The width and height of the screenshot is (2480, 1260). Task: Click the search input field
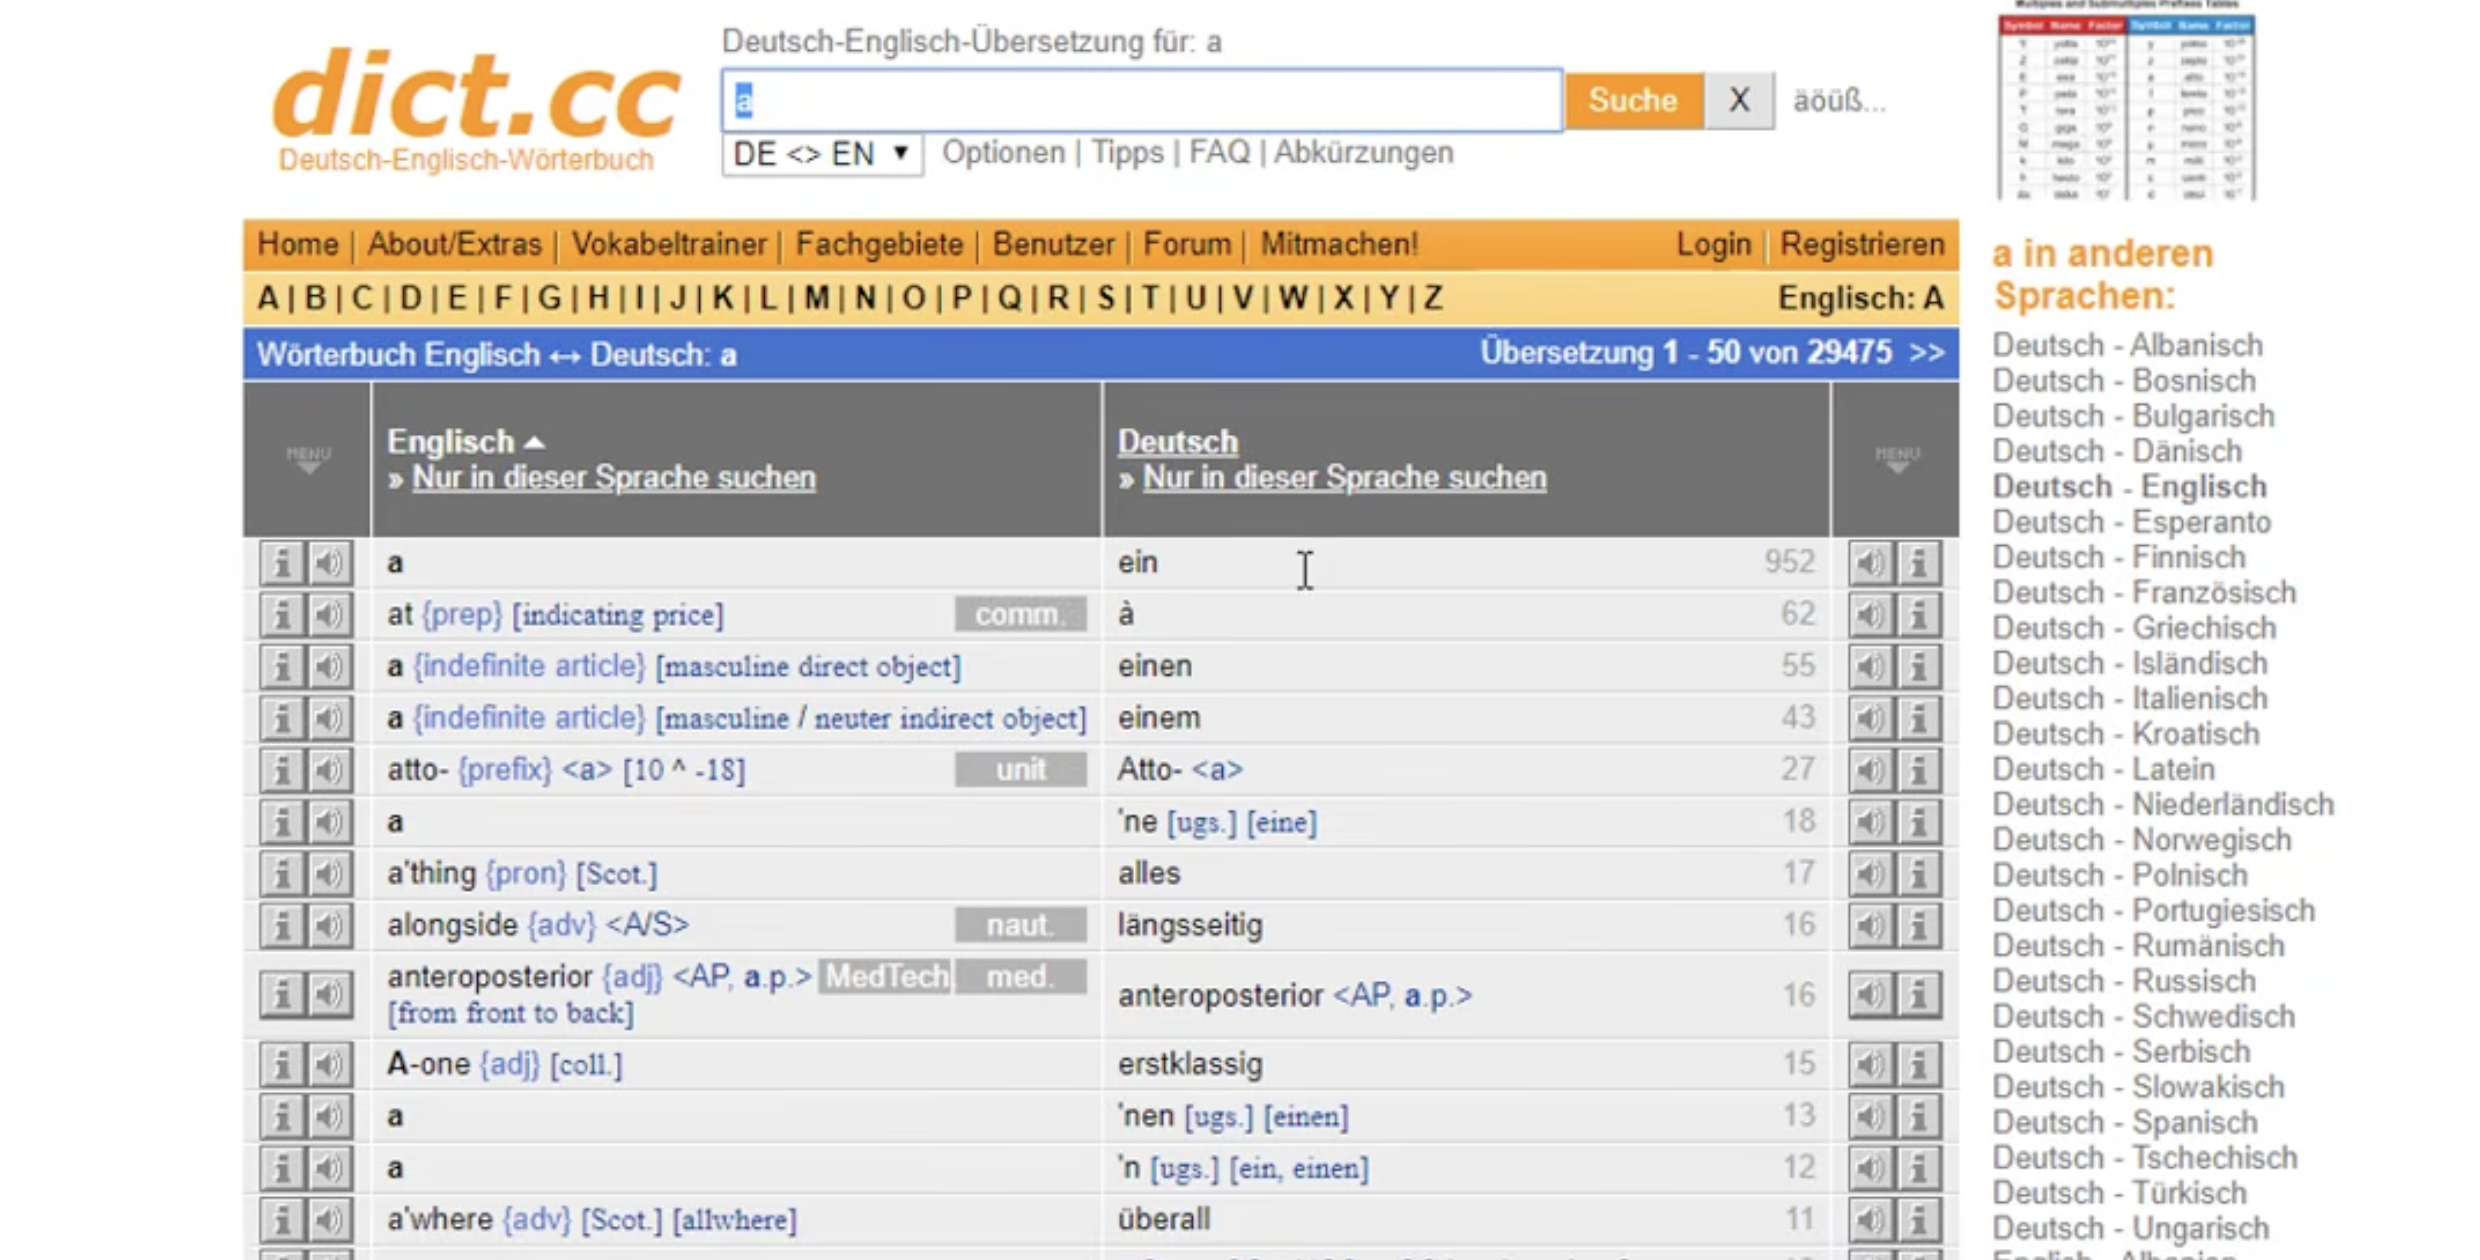point(1141,100)
